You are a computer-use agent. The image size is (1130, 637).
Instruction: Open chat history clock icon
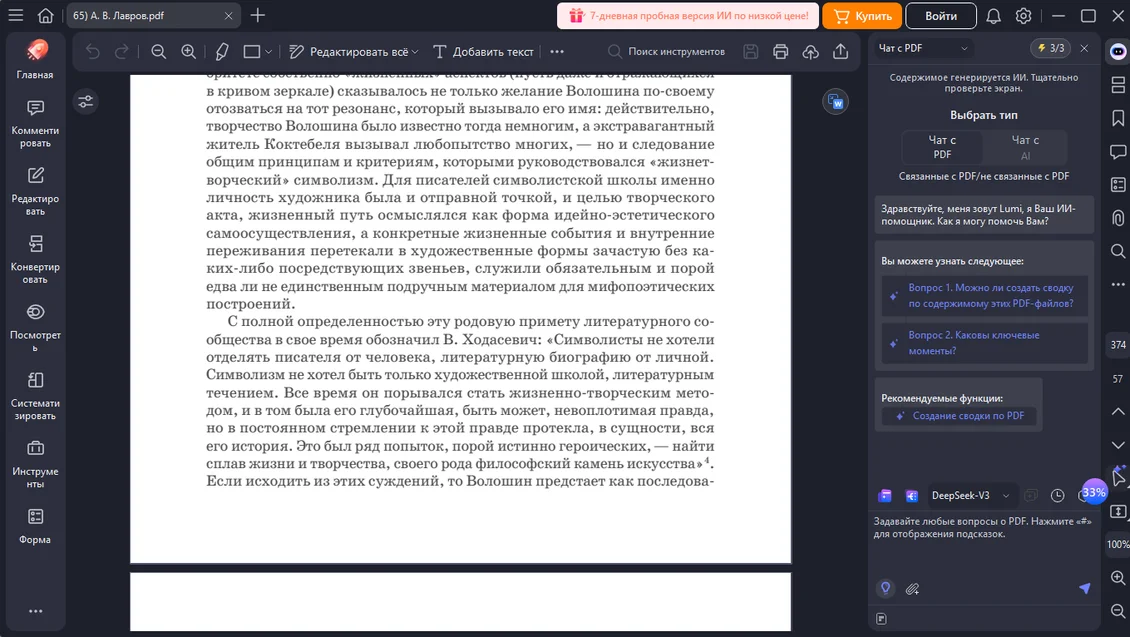point(1057,495)
